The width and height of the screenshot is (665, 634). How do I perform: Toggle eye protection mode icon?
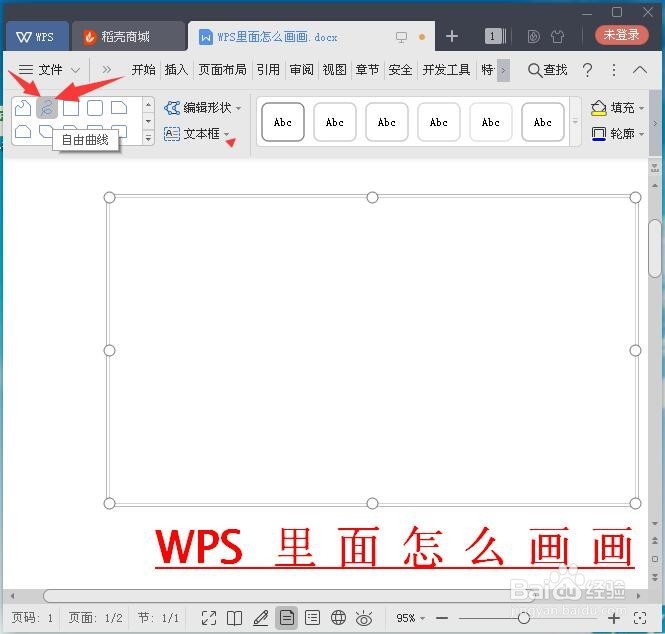(364, 619)
